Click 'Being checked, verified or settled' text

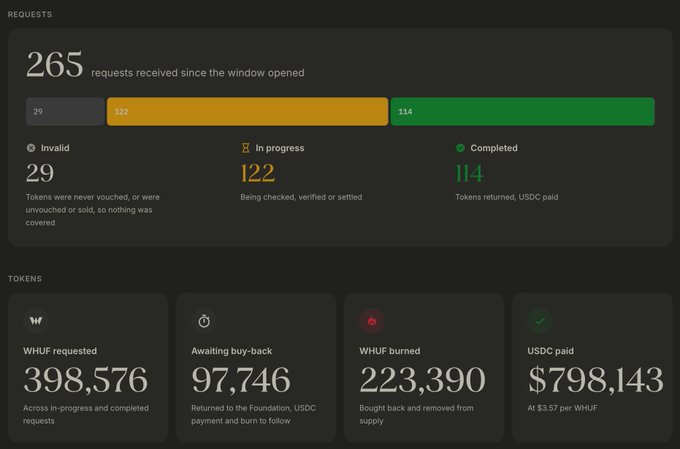click(x=301, y=197)
